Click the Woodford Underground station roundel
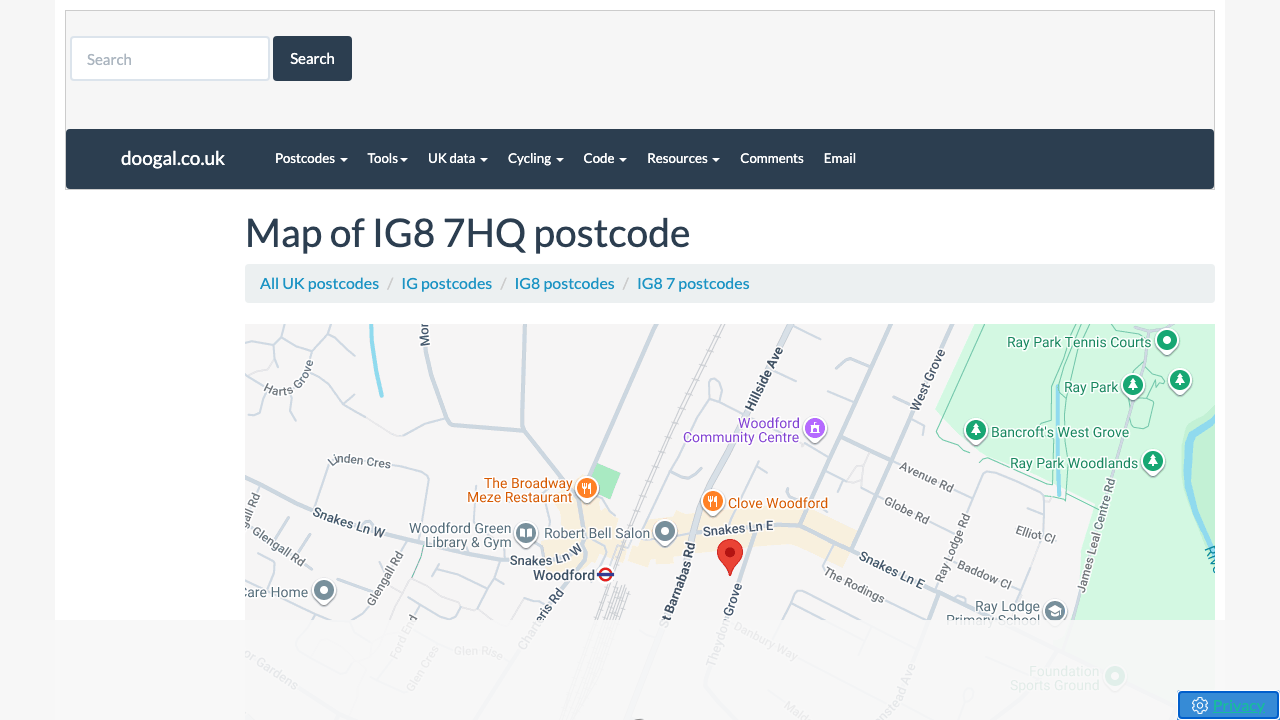Image resolution: width=1280 pixels, height=720 pixels. 604,574
